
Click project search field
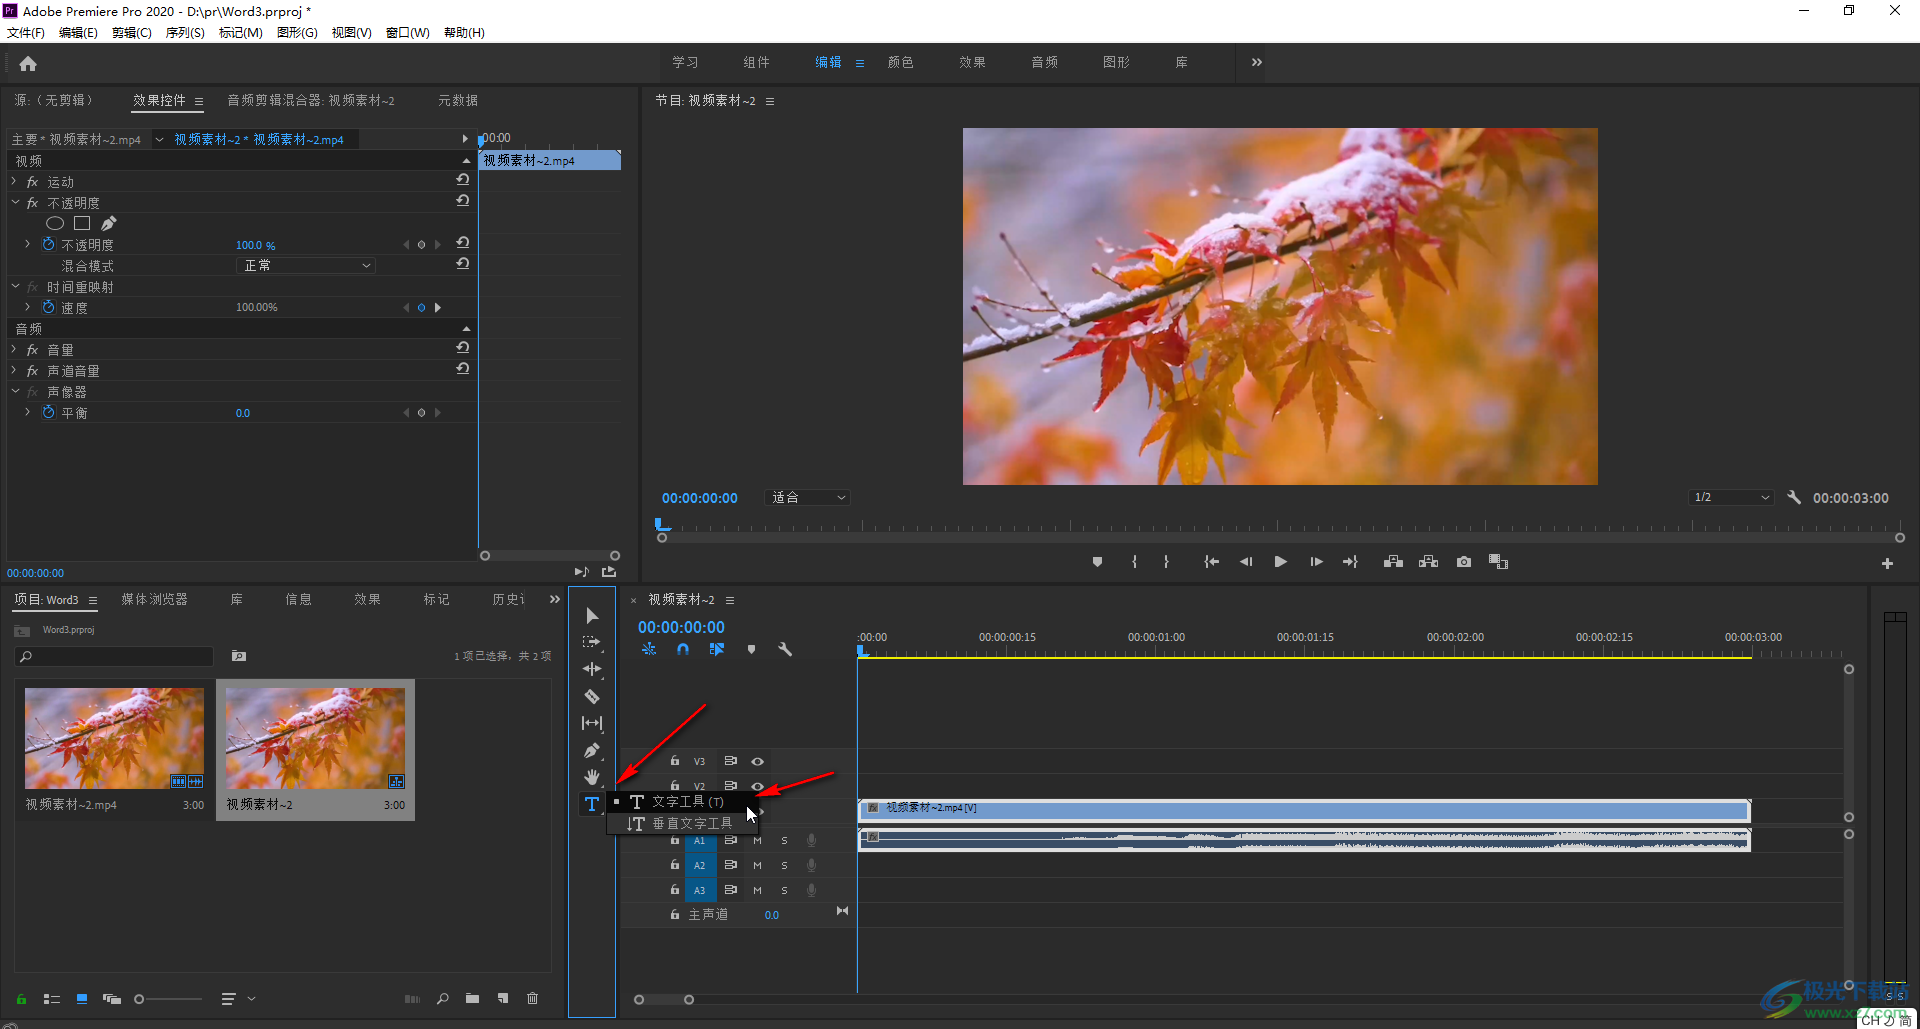[x=114, y=656]
